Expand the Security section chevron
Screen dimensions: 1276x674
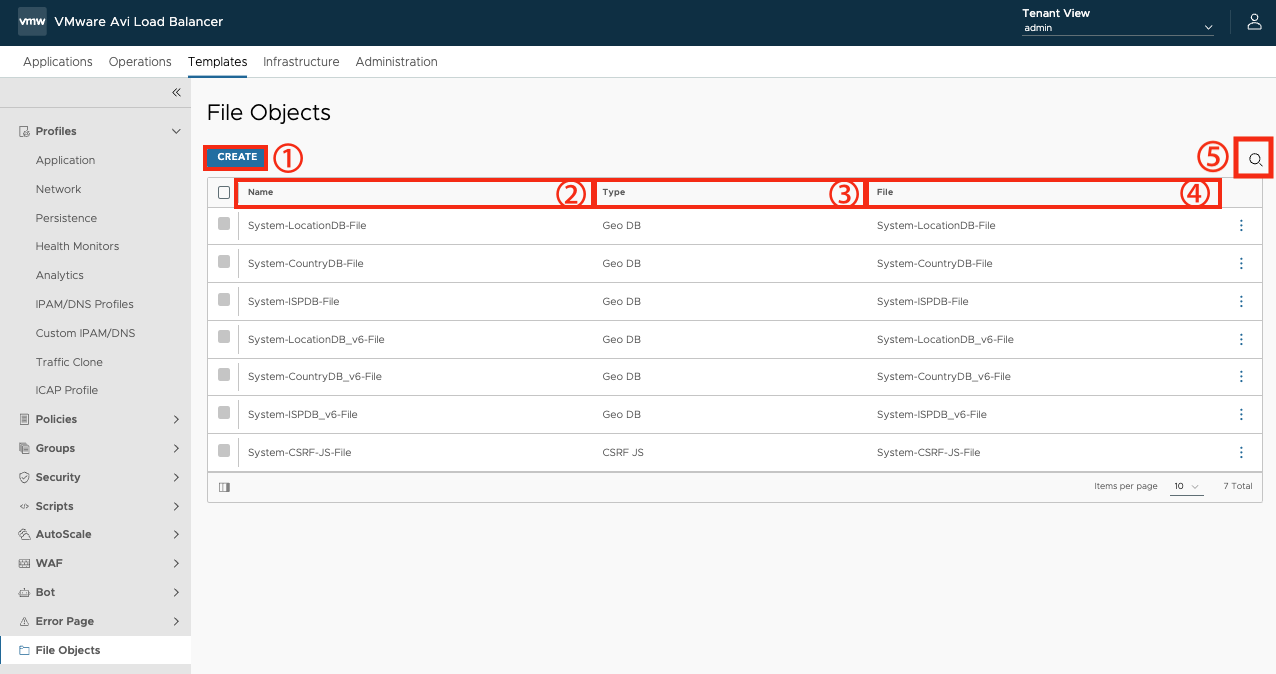pos(176,478)
